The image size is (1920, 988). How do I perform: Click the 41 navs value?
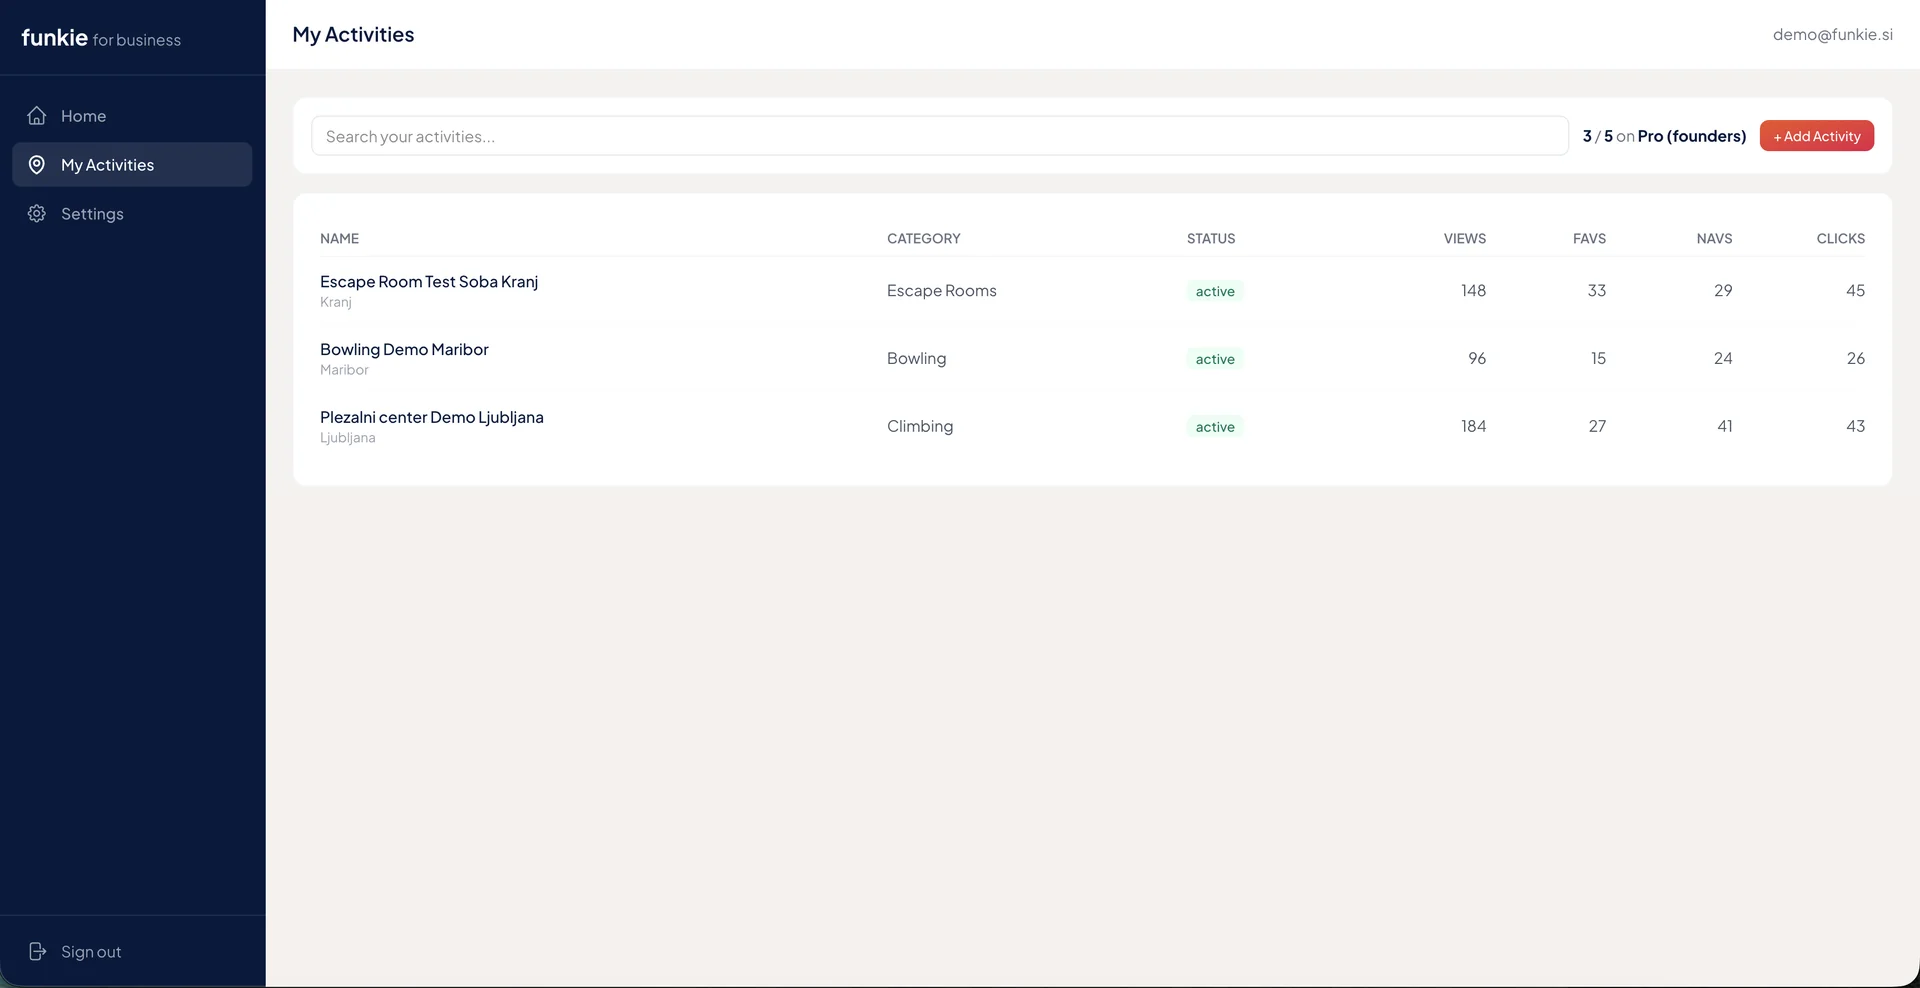click(1725, 426)
